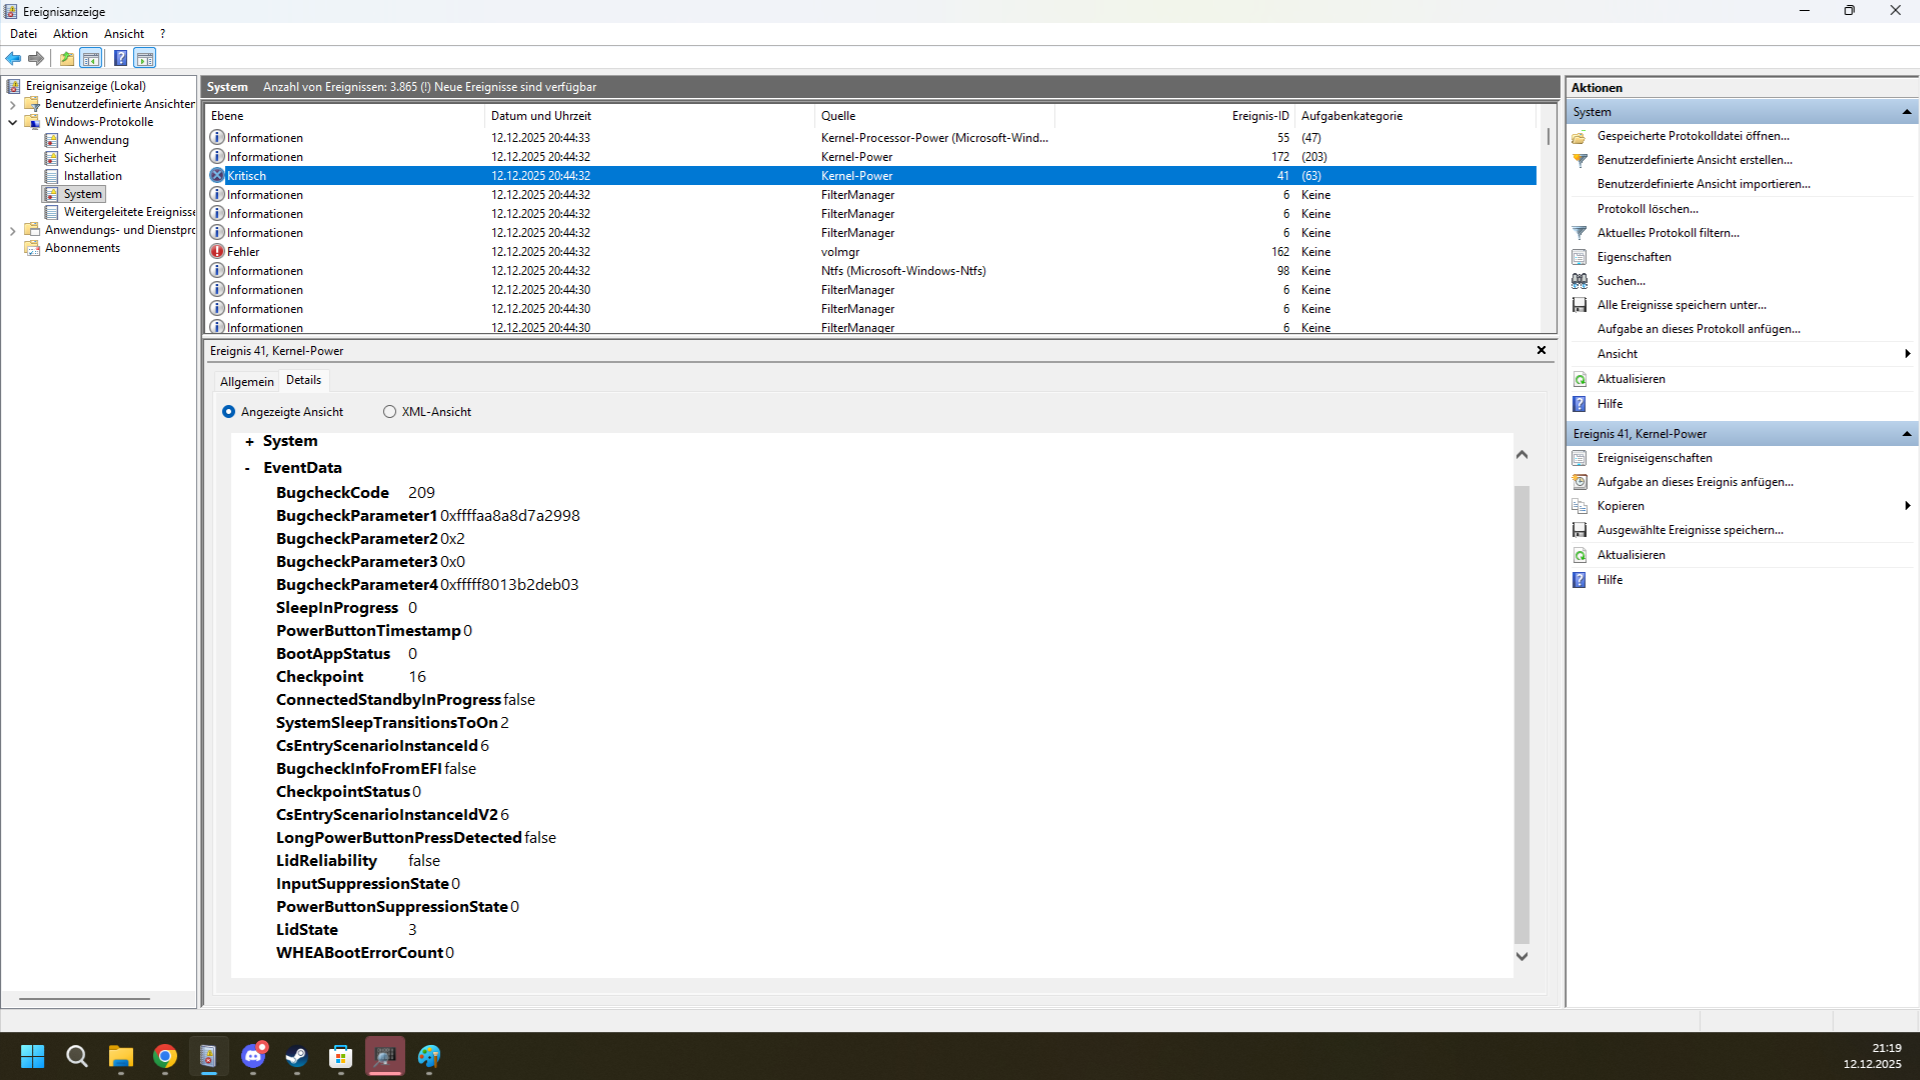Viewport: 1920px width, 1080px height.
Task: Close the event preview pane
Action: click(x=1541, y=350)
